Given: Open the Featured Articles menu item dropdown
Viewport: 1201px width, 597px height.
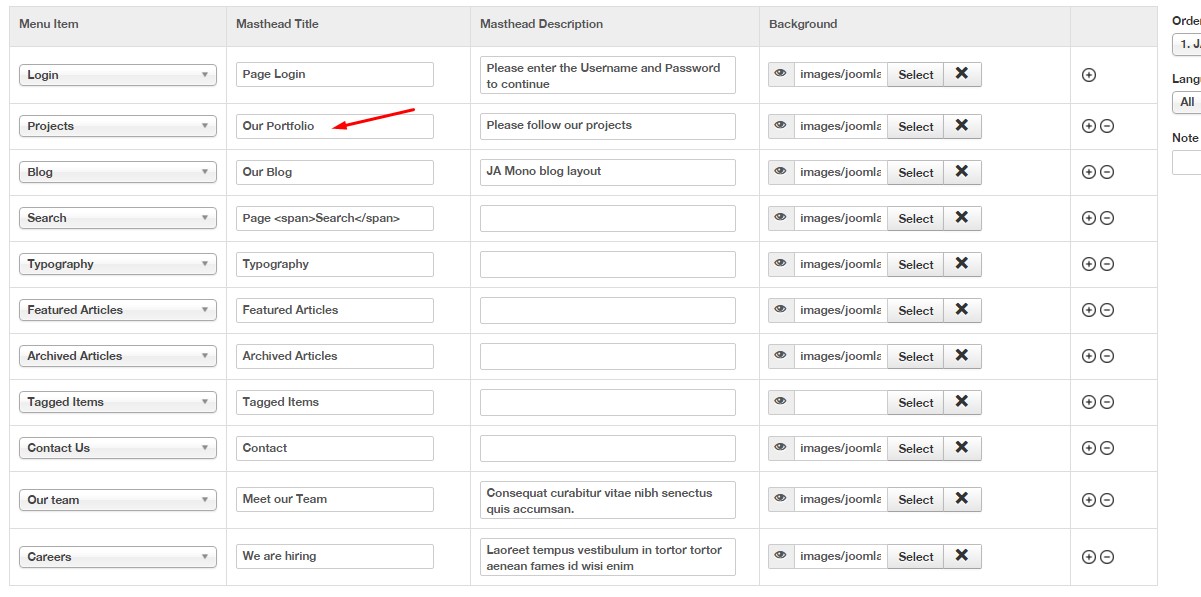Looking at the screenshot, I should (118, 310).
